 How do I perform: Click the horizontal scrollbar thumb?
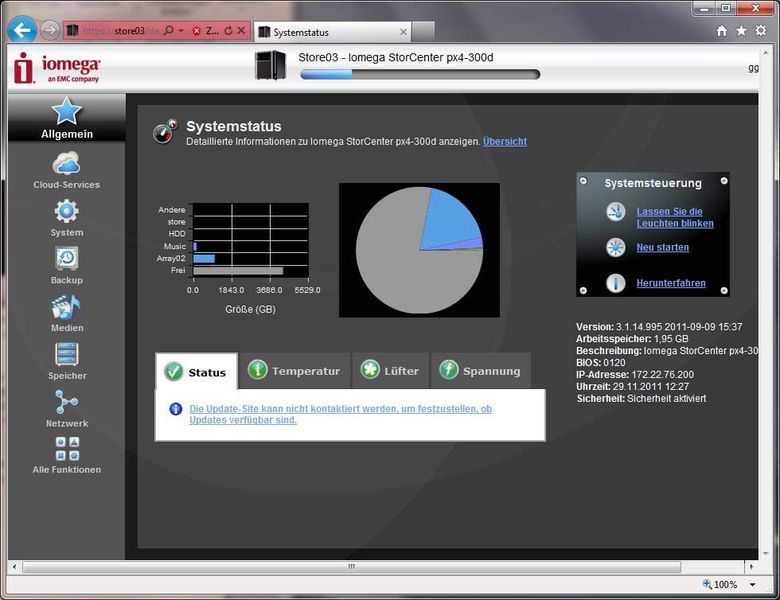(351, 567)
